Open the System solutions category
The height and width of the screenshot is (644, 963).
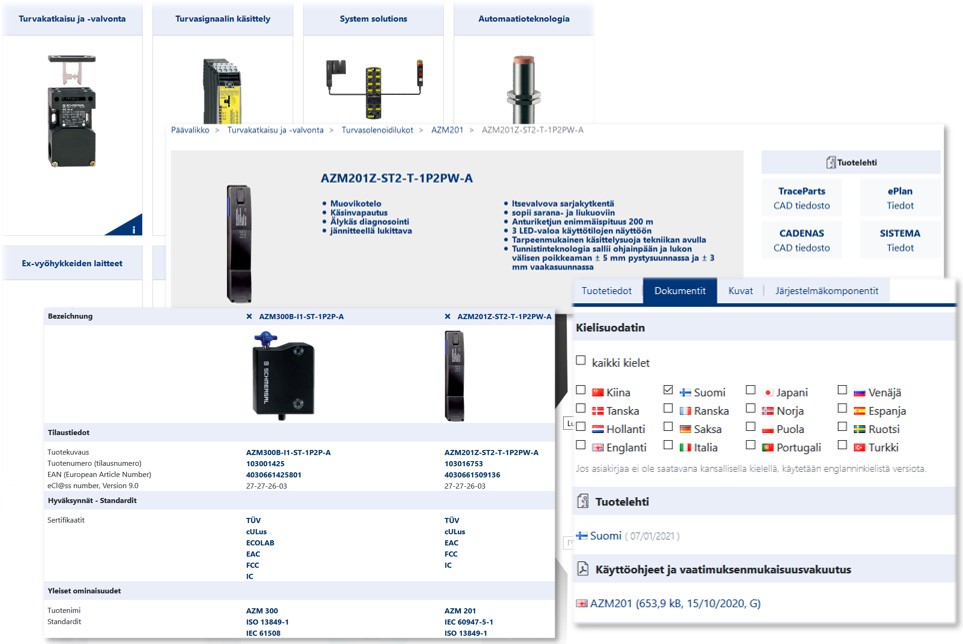coord(373,19)
